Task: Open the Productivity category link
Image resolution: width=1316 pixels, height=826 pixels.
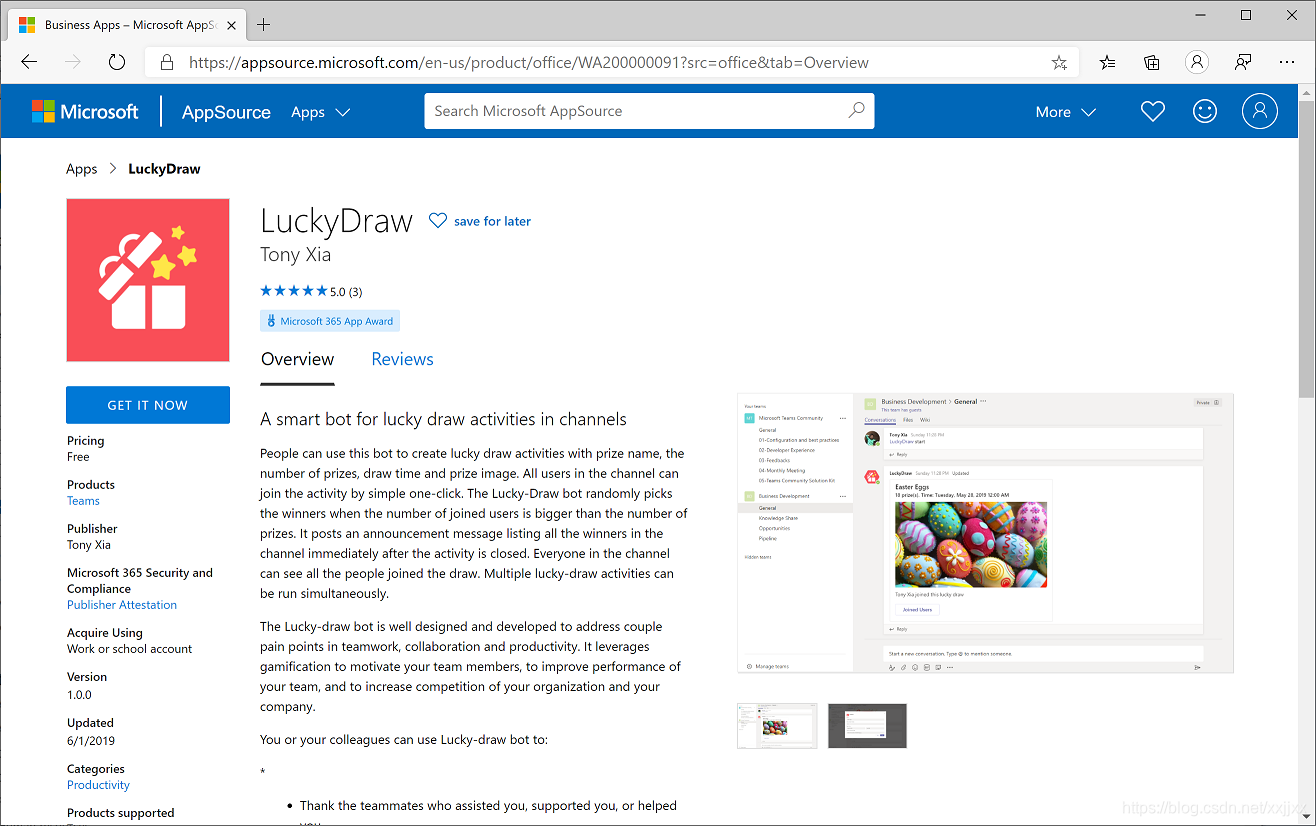Action: pyautogui.click(x=98, y=785)
